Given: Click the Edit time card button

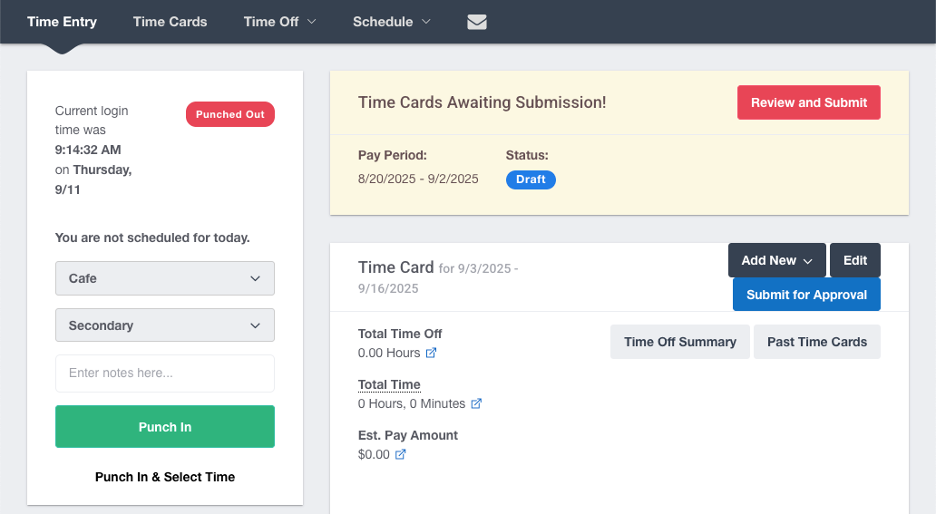Looking at the screenshot, I should click(x=855, y=260).
